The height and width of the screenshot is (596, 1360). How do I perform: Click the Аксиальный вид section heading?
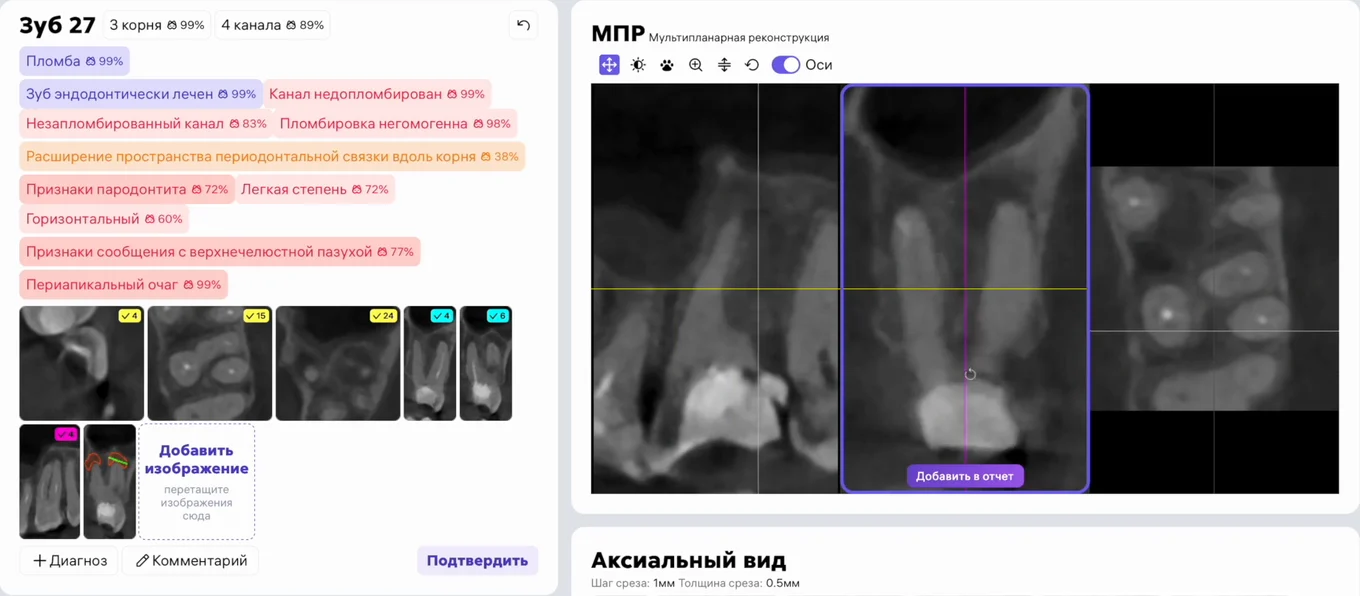click(x=689, y=560)
